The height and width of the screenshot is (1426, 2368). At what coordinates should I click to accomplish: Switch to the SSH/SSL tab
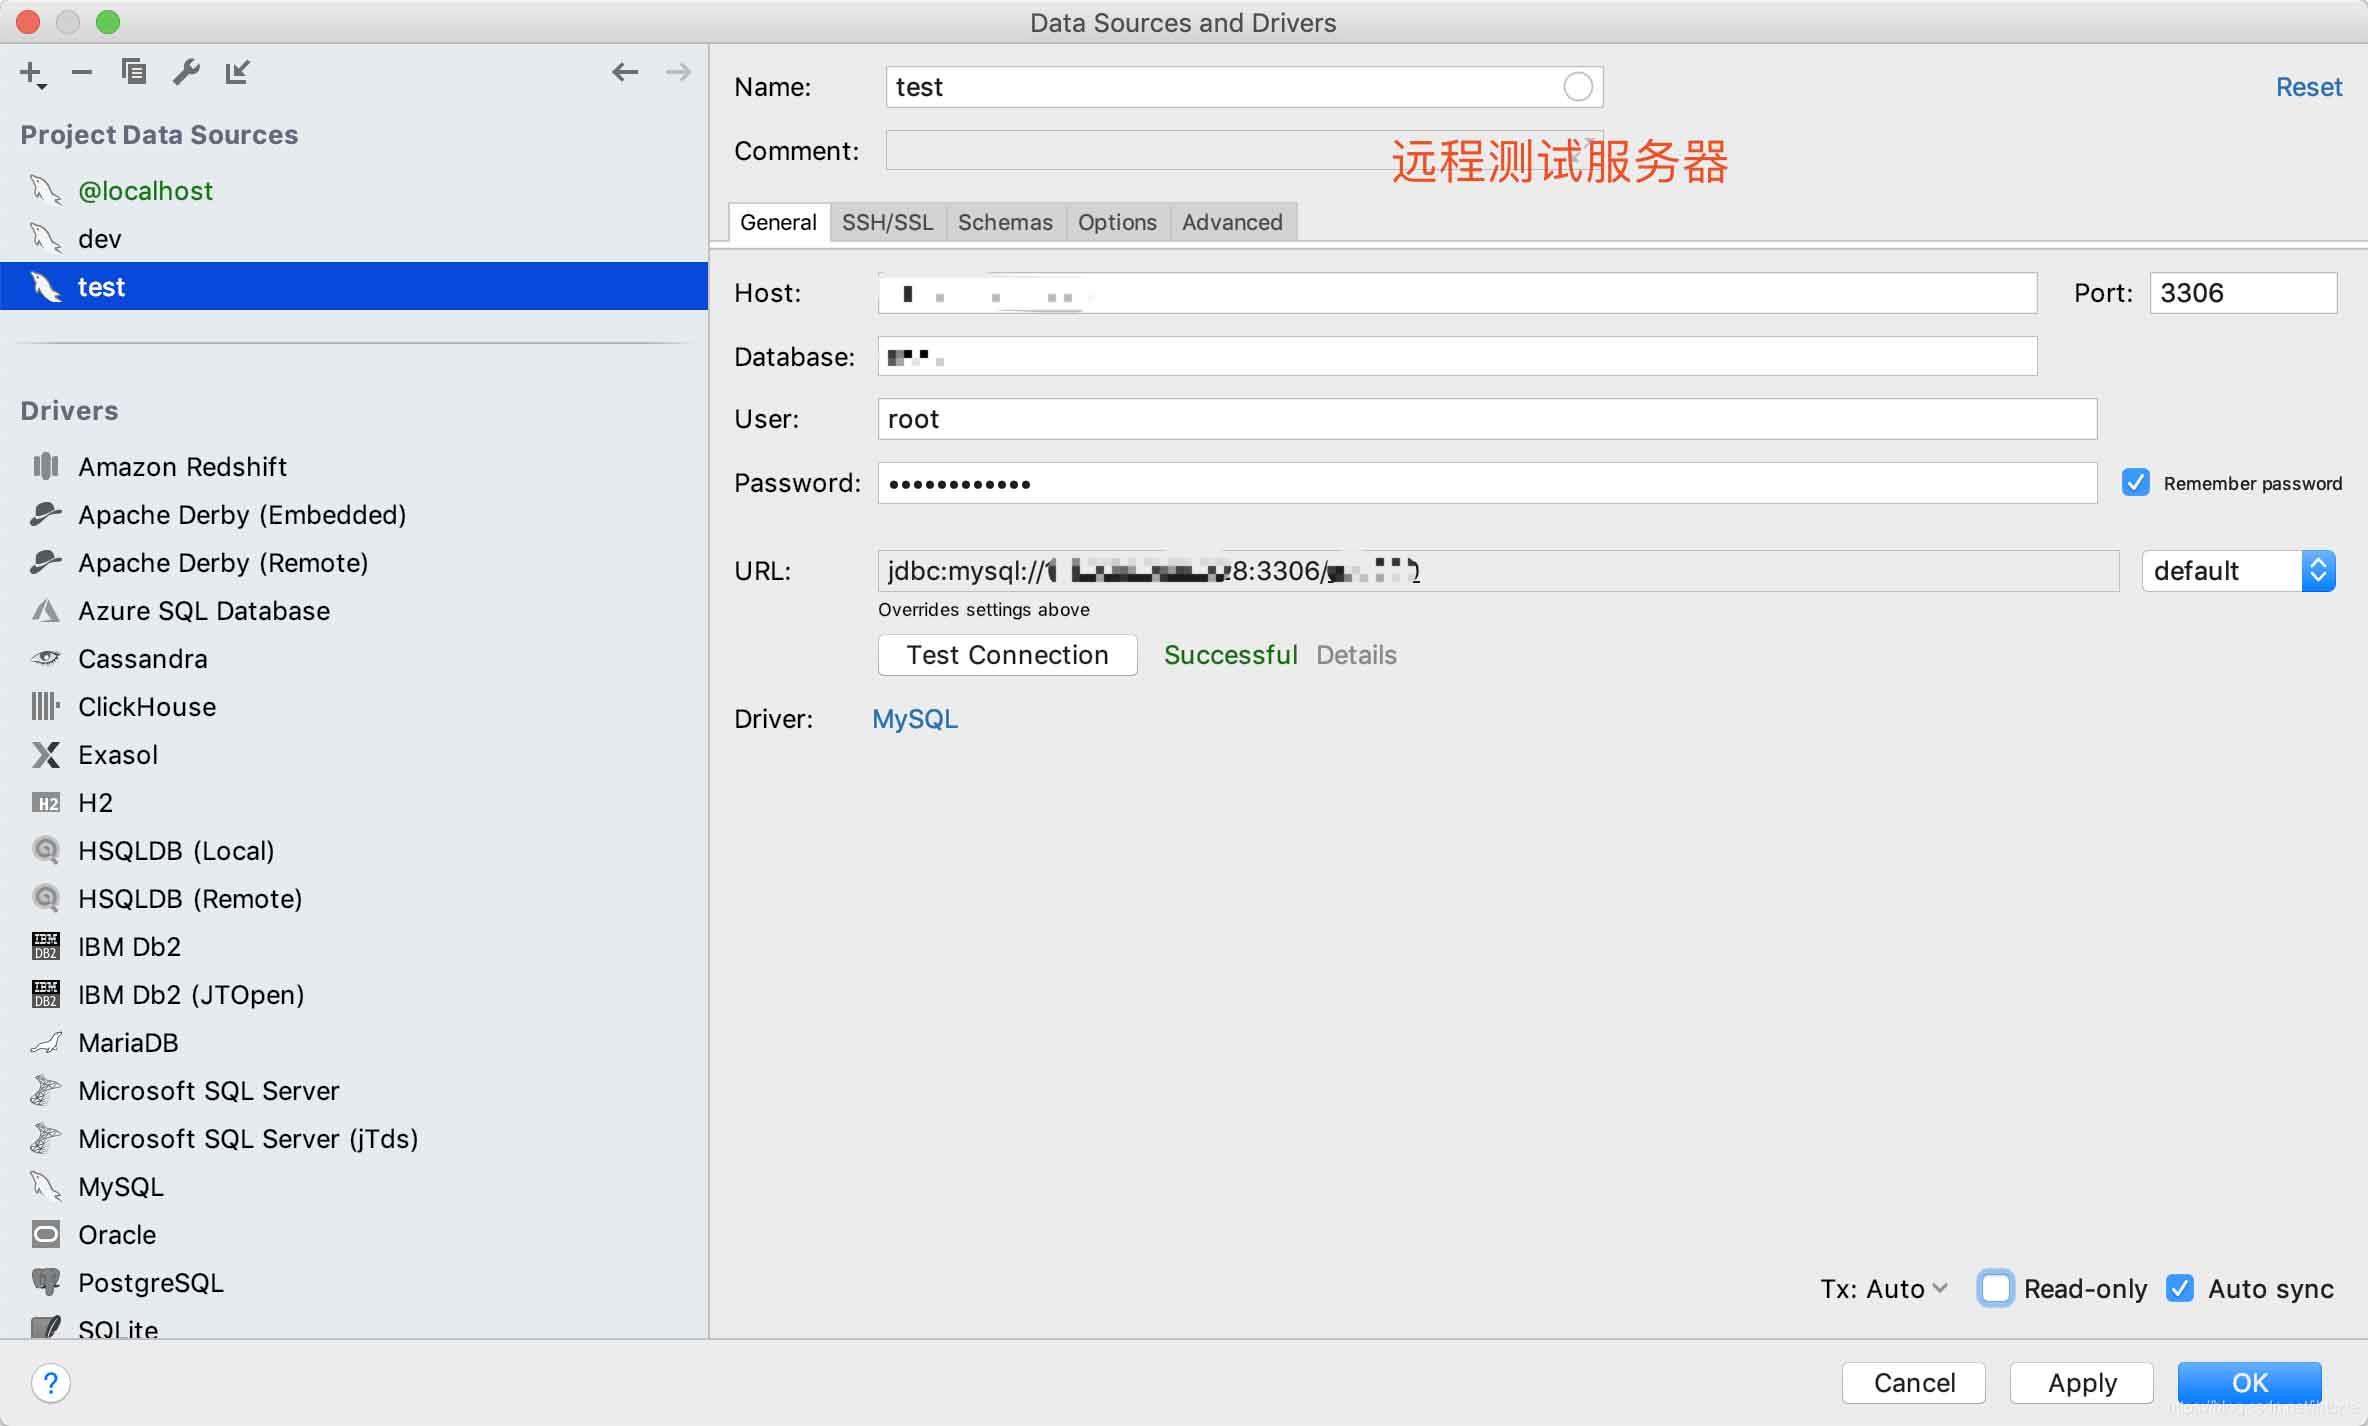[x=887, y=222]
